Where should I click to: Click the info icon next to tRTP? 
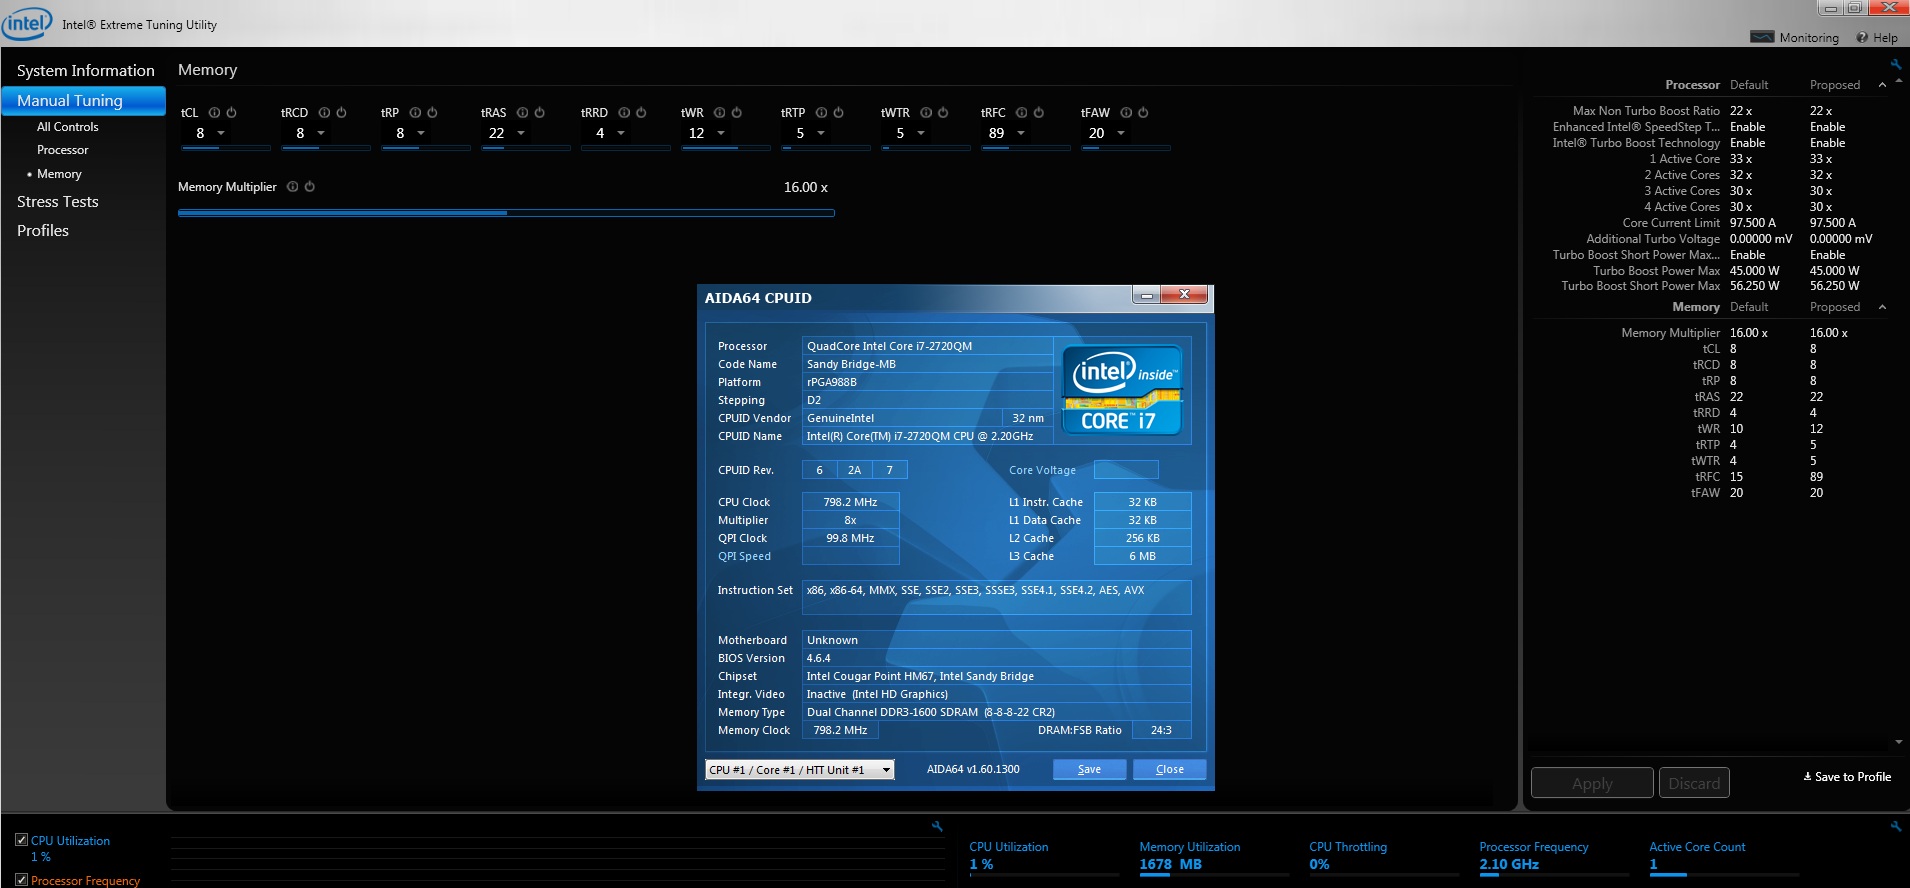[821, 113]
